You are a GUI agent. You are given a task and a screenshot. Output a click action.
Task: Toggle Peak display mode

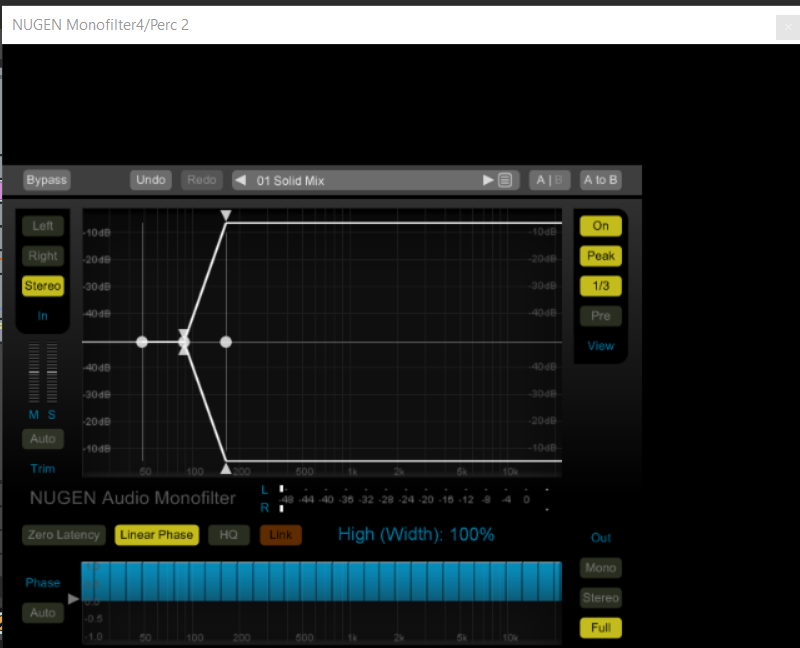(x=601, y=256)
